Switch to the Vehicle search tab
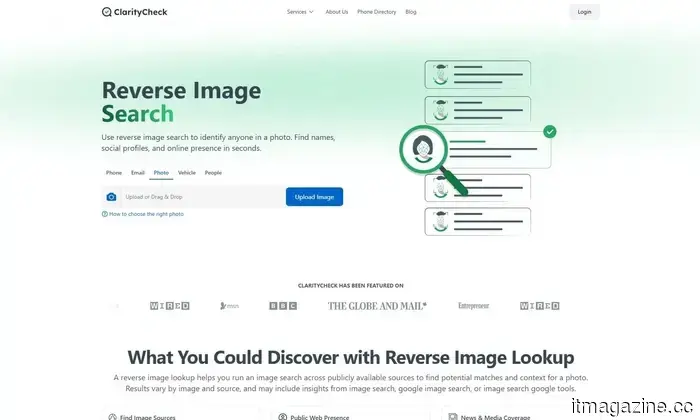700x420 pixels. click(x=187, y=173)
